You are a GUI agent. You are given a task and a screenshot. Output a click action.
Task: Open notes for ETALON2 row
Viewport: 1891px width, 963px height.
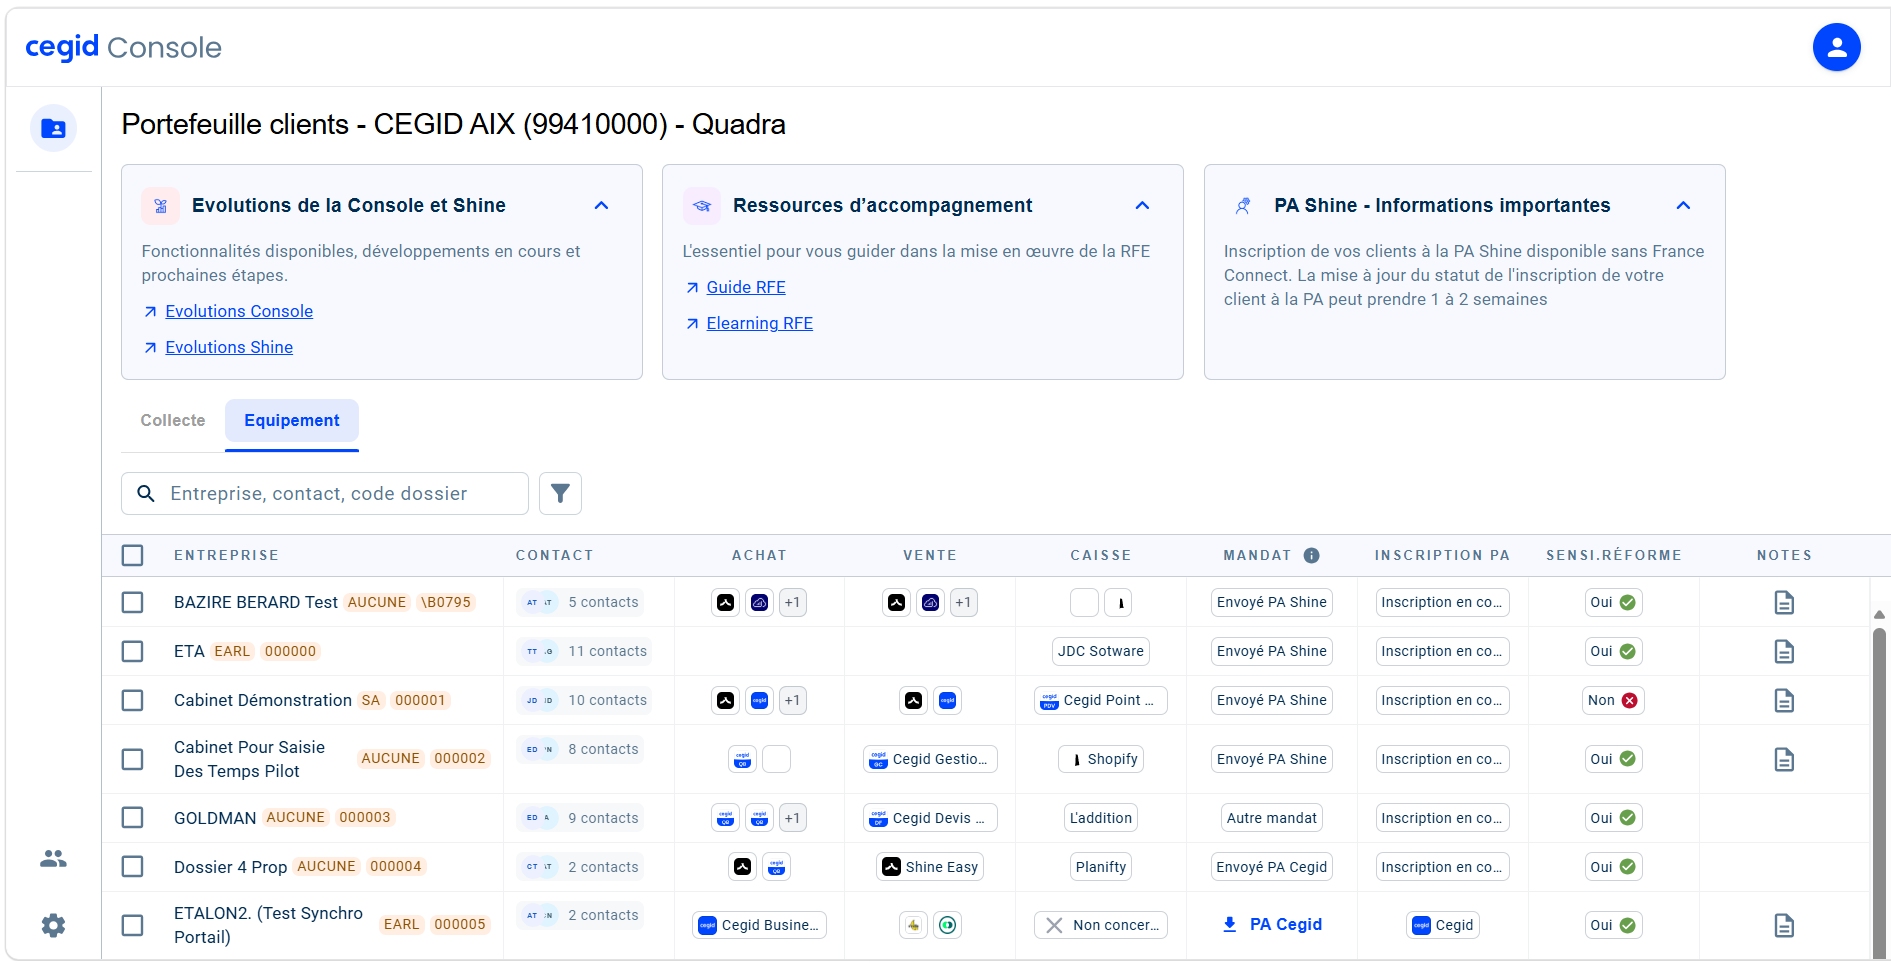[1784, 925]
